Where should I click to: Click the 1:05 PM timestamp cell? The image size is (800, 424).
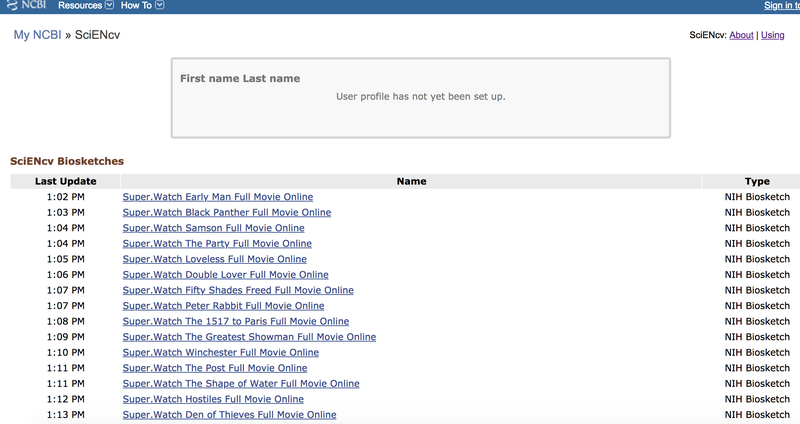(65, 259)
